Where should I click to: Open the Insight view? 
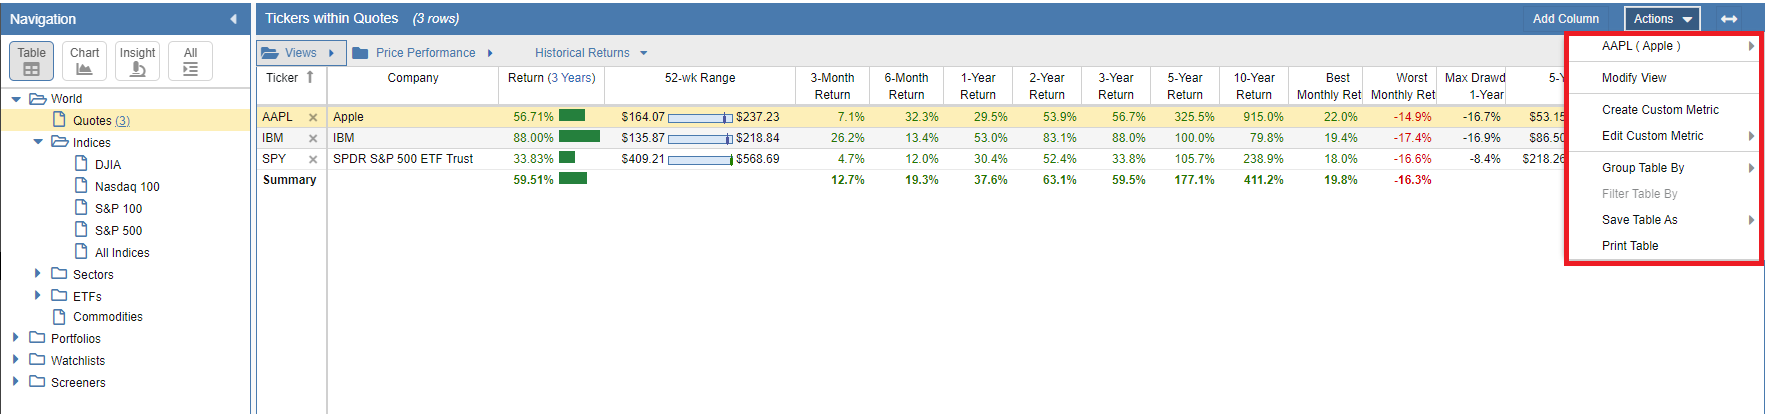(137, 61)
